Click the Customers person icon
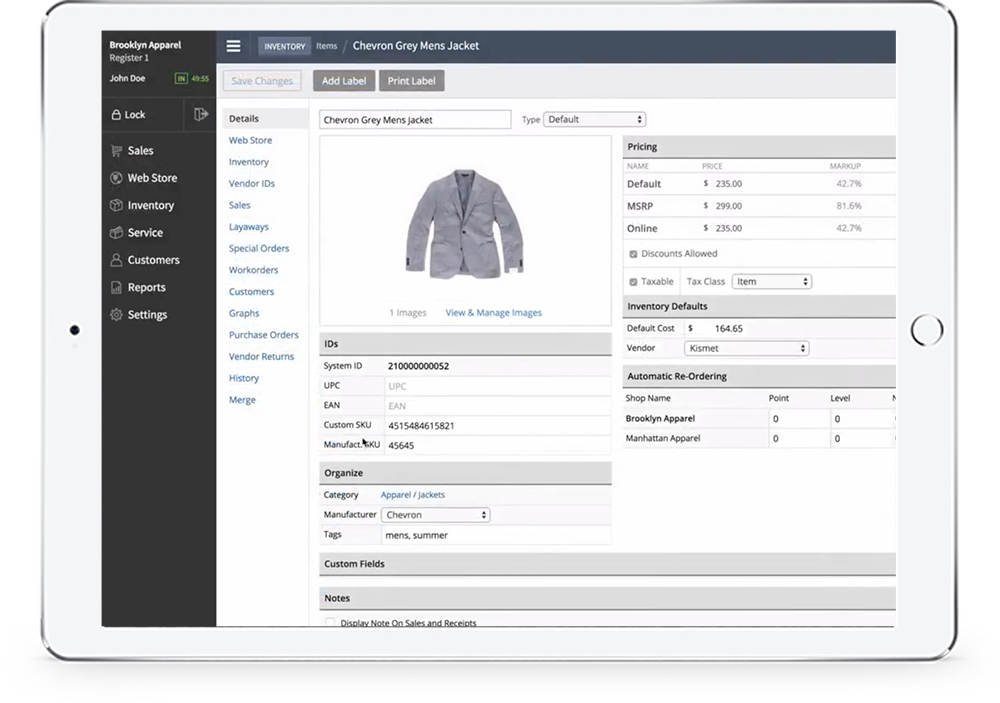Viewport: 1000px width, 703px height. coord(116,260)
